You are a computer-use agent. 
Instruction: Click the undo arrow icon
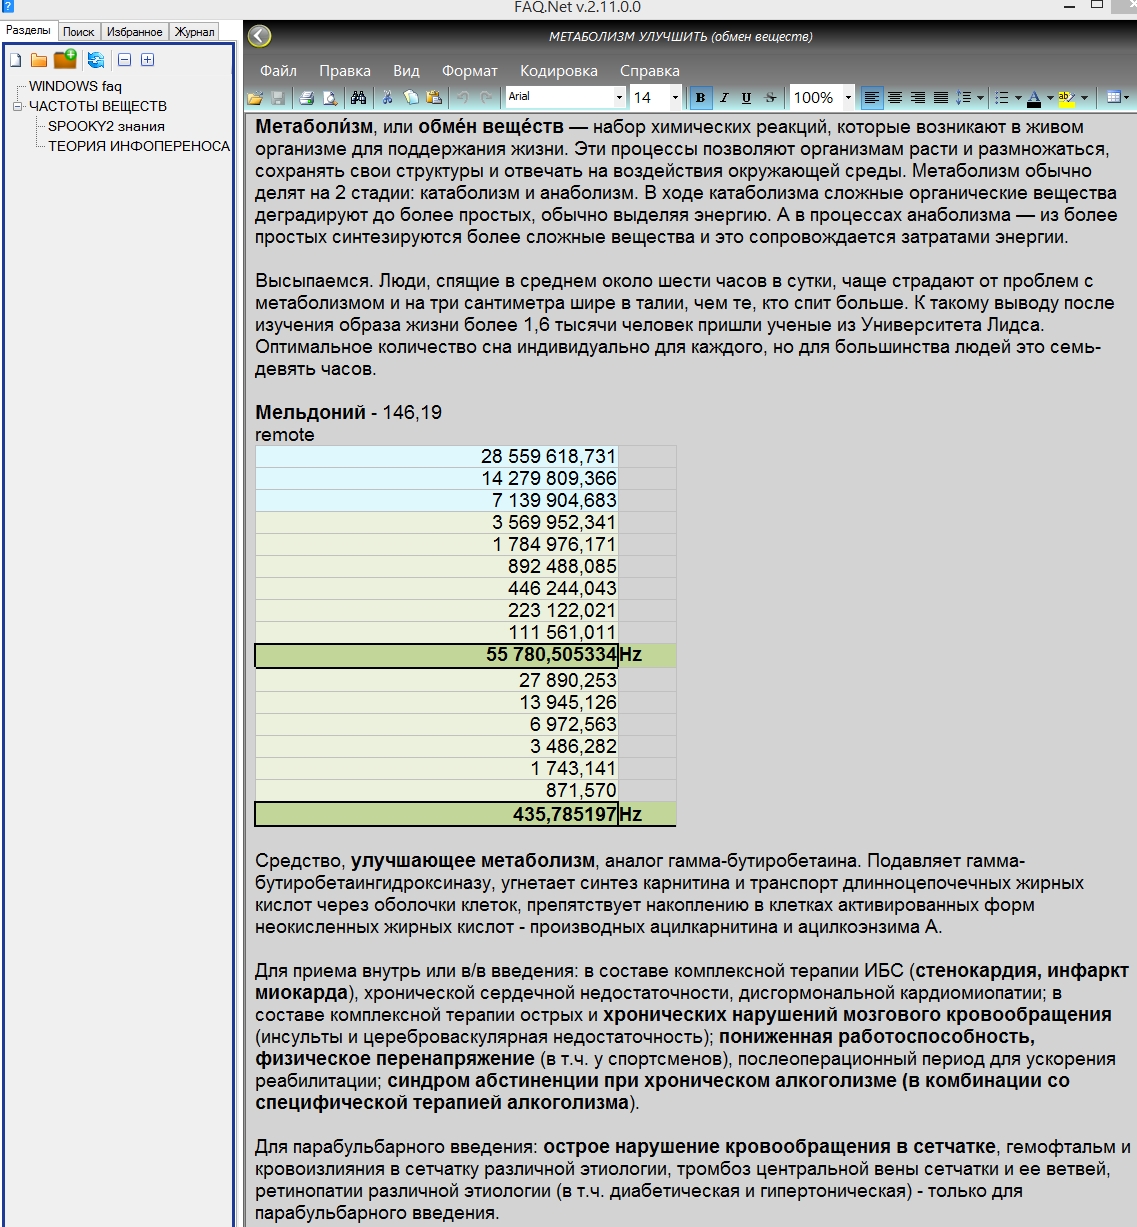click(x=463, y=98)
